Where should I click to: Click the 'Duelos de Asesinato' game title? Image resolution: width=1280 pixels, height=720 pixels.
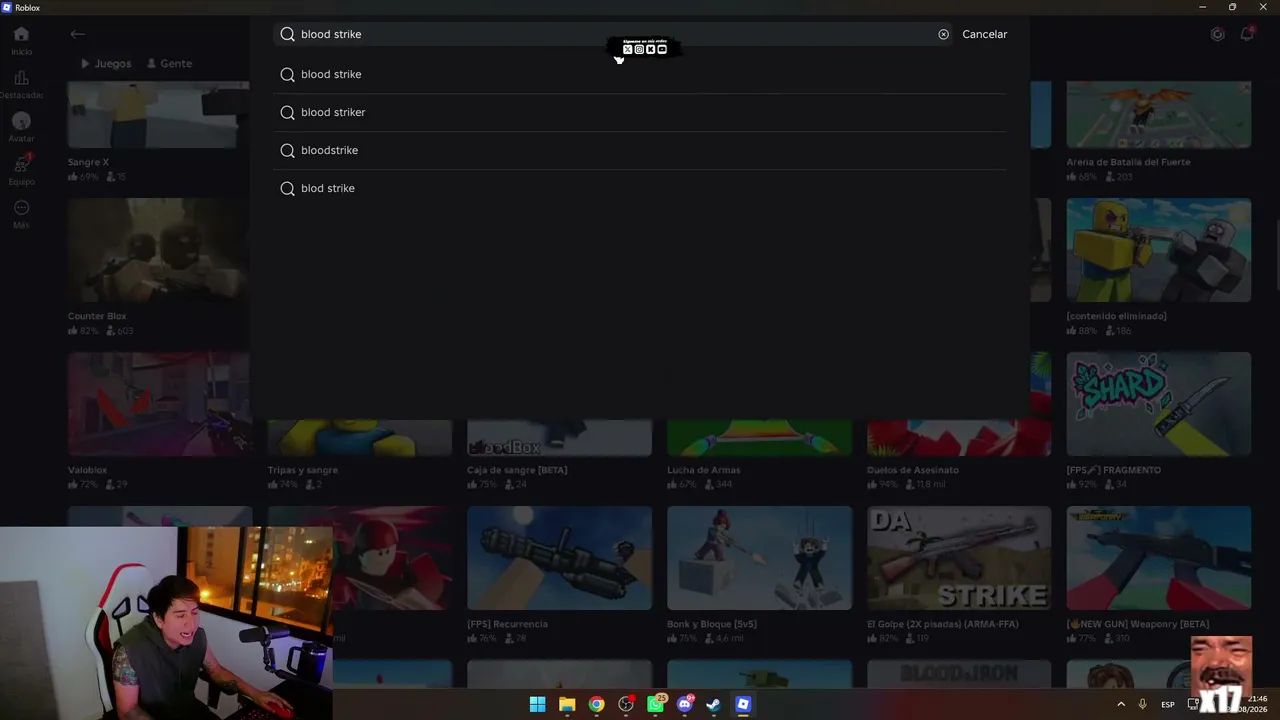tap(913, 470)
